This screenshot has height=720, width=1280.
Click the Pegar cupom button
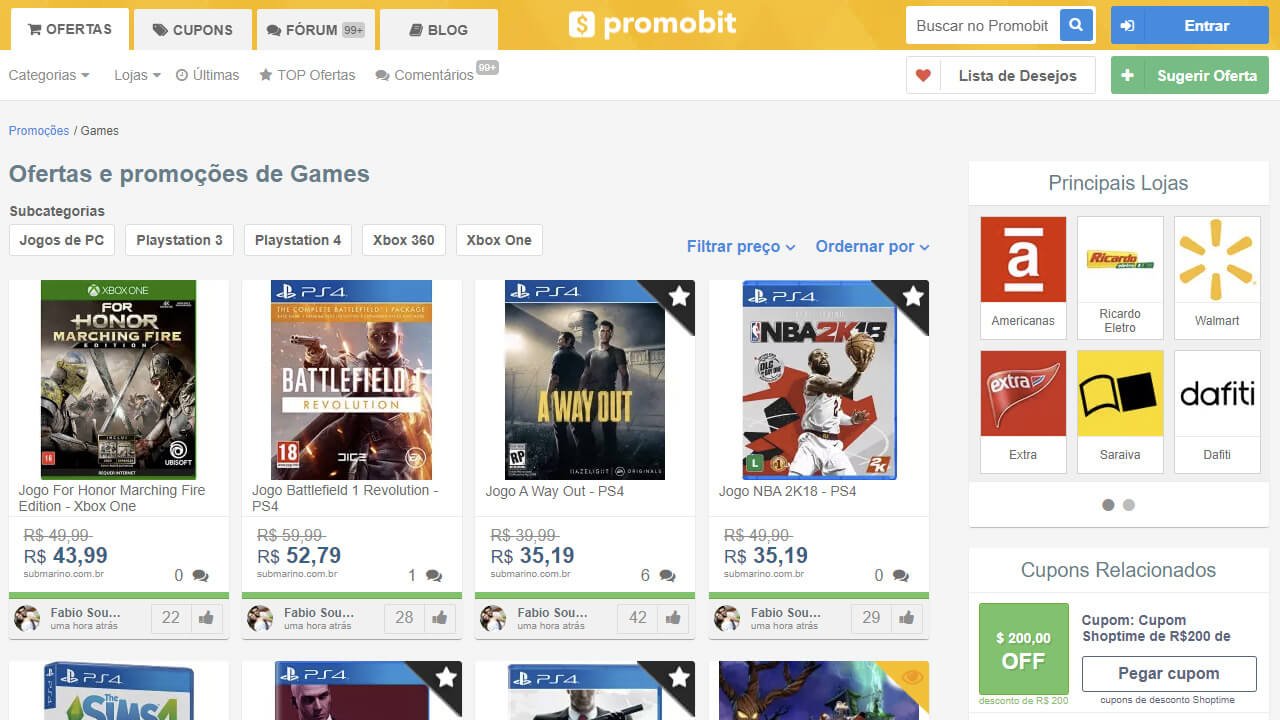(1168, 674)
